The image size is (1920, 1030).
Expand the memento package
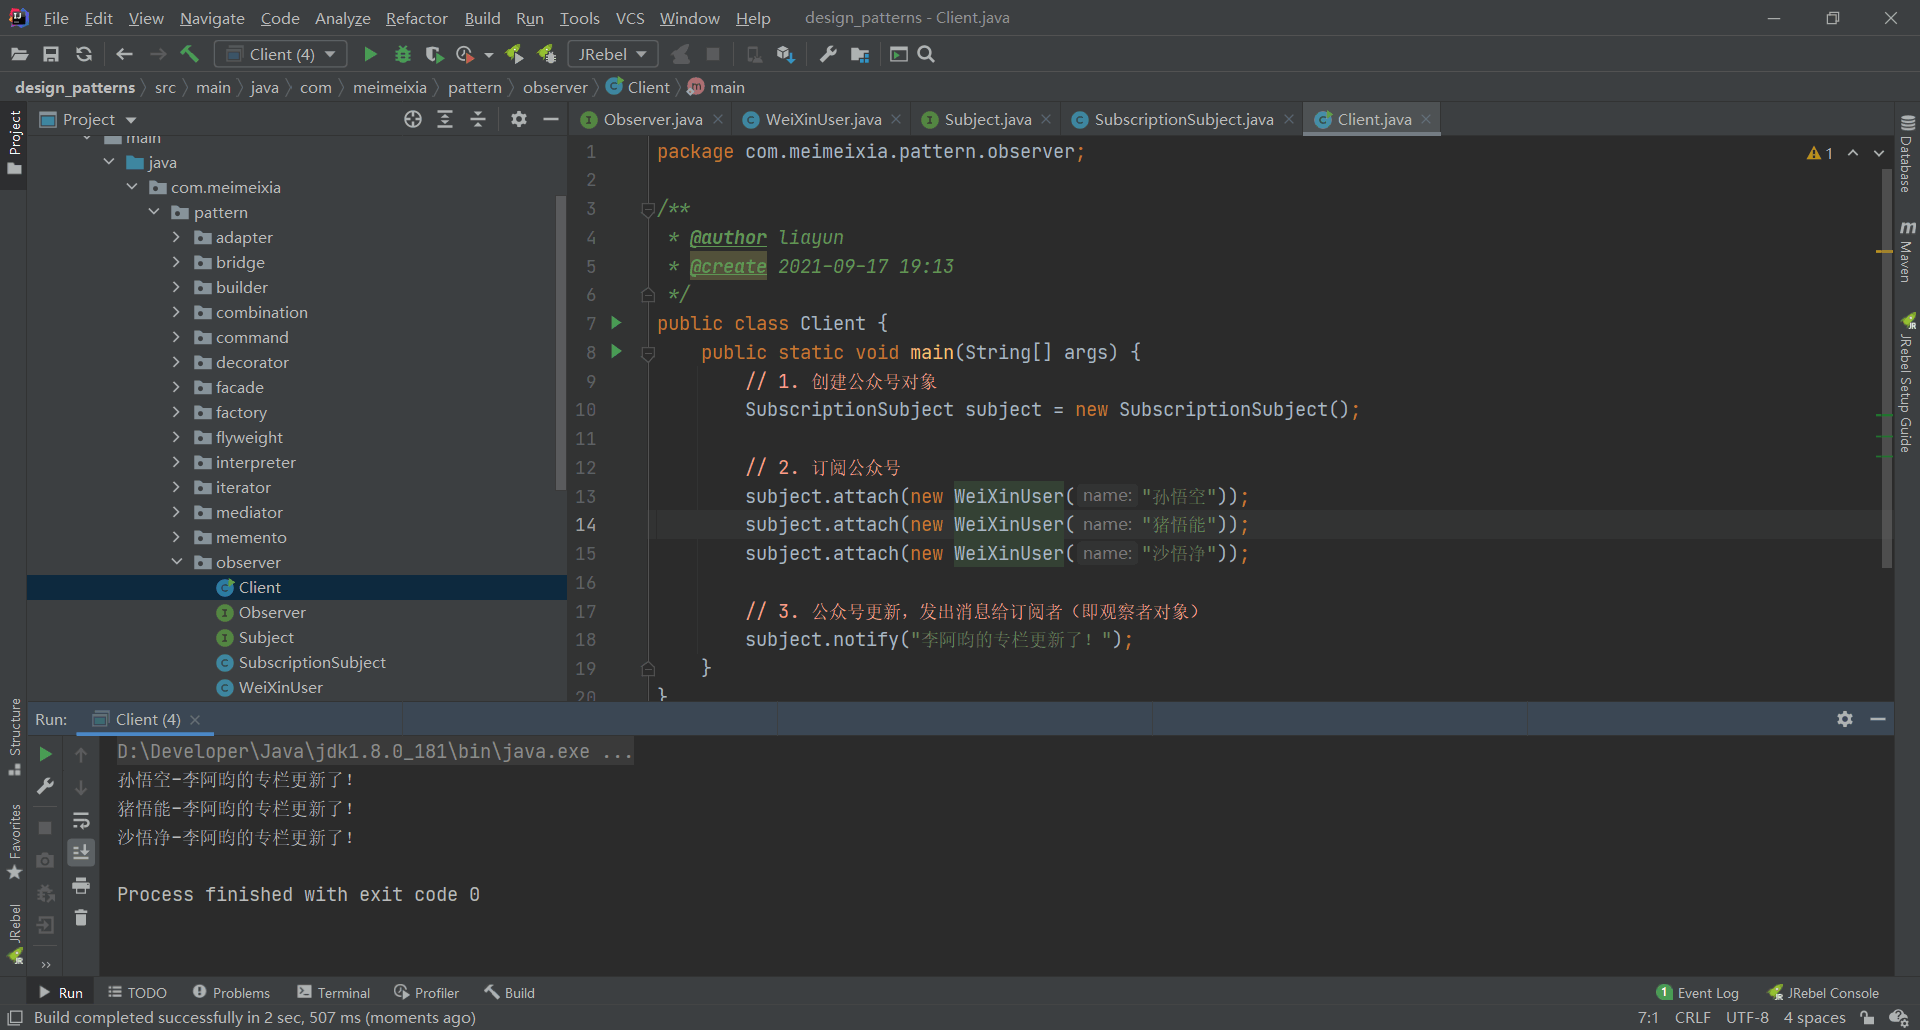(x=176, y=537)
